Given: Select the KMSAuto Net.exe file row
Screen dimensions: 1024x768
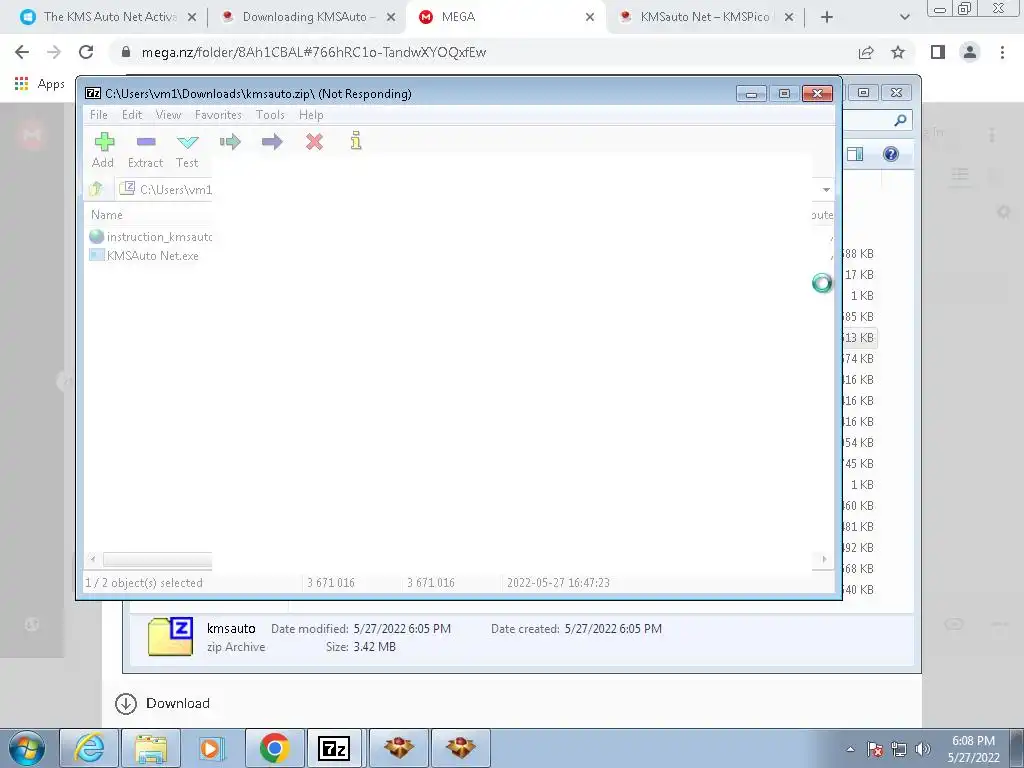Looking at the screenshot, I should (x=144, y=256).
